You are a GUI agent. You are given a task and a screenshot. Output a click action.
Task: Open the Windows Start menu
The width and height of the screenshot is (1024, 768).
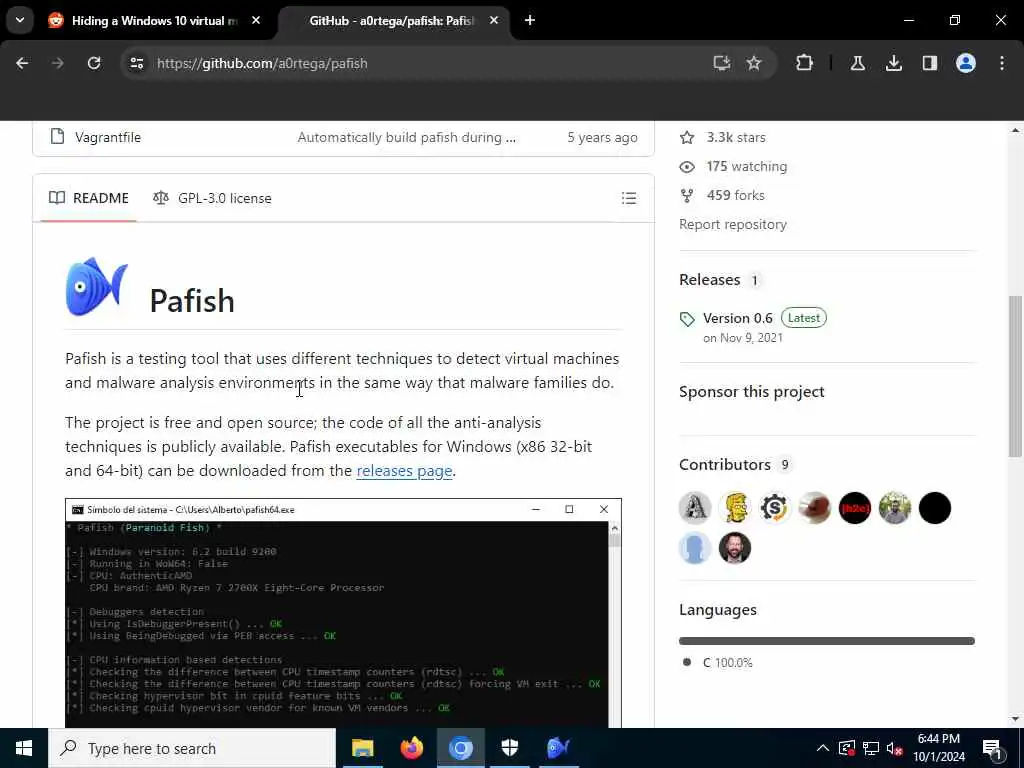click(24, 748)
